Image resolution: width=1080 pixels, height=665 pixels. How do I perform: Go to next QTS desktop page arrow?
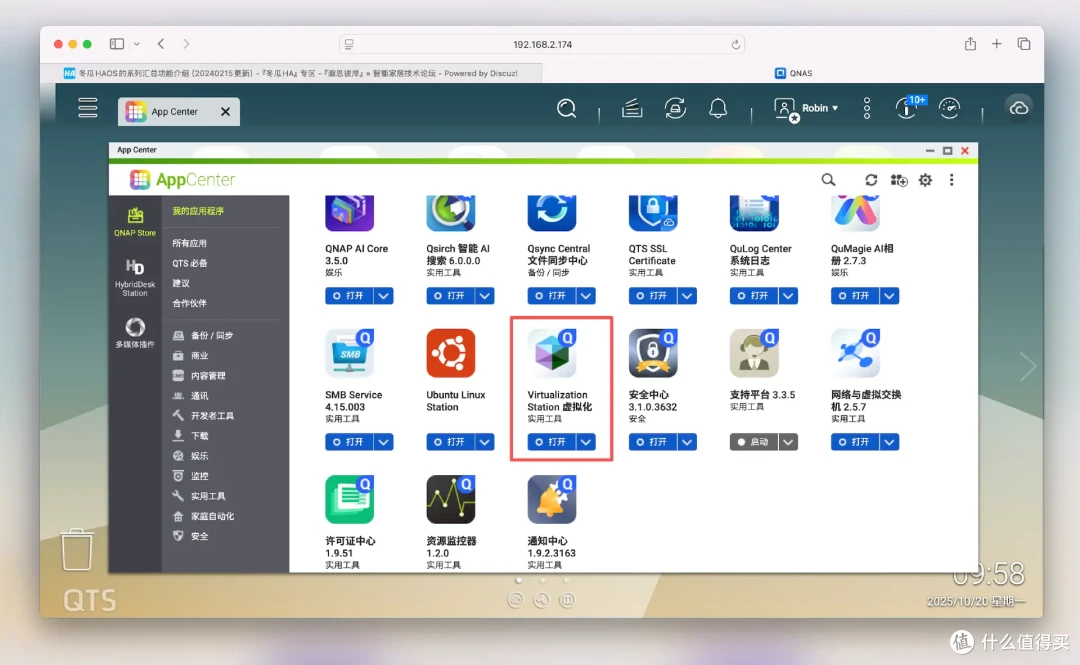tap(1028, 367)
